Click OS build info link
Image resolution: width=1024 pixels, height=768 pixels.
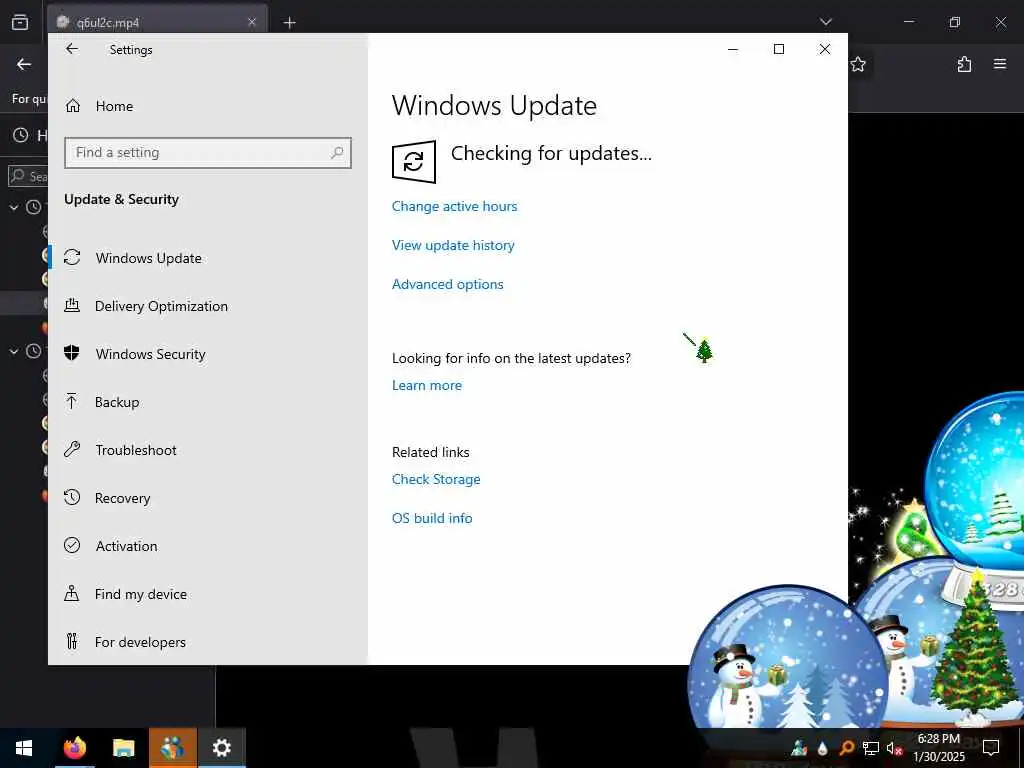[x=432, y=518]
